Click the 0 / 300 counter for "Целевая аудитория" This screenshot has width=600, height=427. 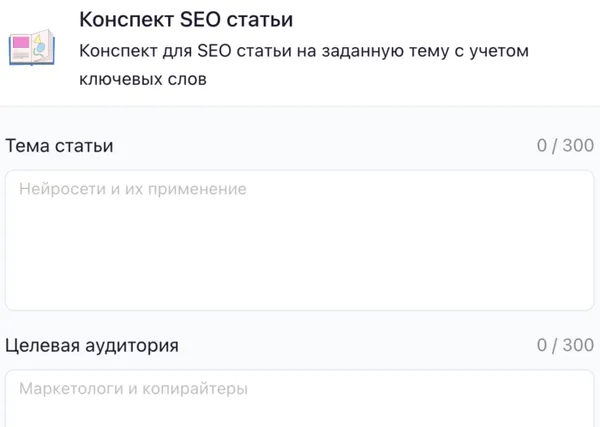click(565, 346)
